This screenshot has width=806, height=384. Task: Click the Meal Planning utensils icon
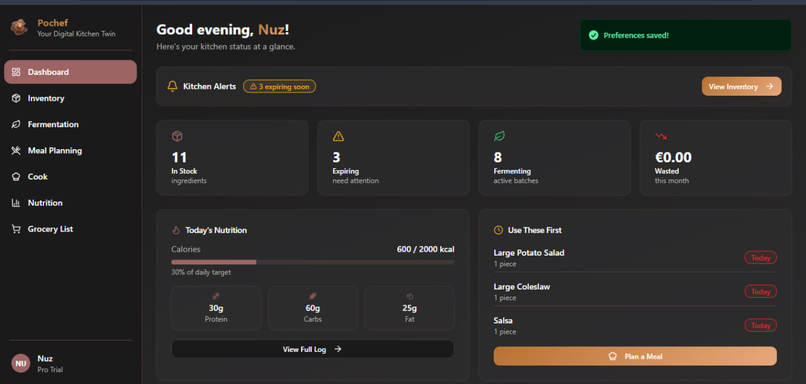[x=16, y=151]
